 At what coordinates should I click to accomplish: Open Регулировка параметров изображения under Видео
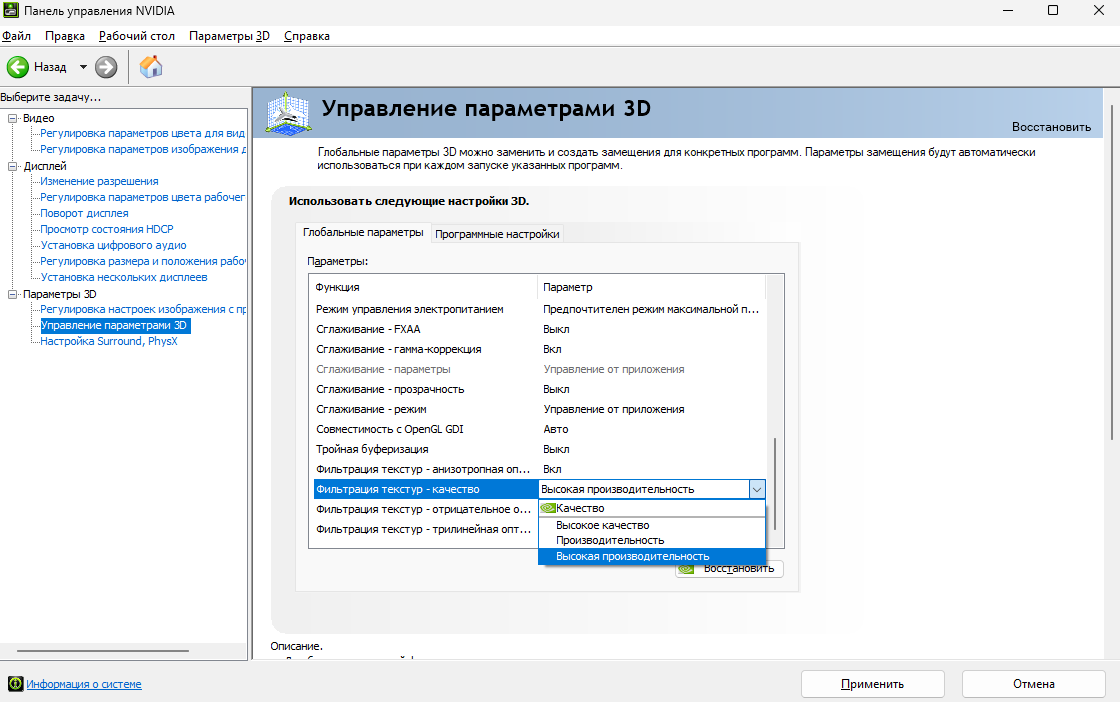[x=143, y=149]
